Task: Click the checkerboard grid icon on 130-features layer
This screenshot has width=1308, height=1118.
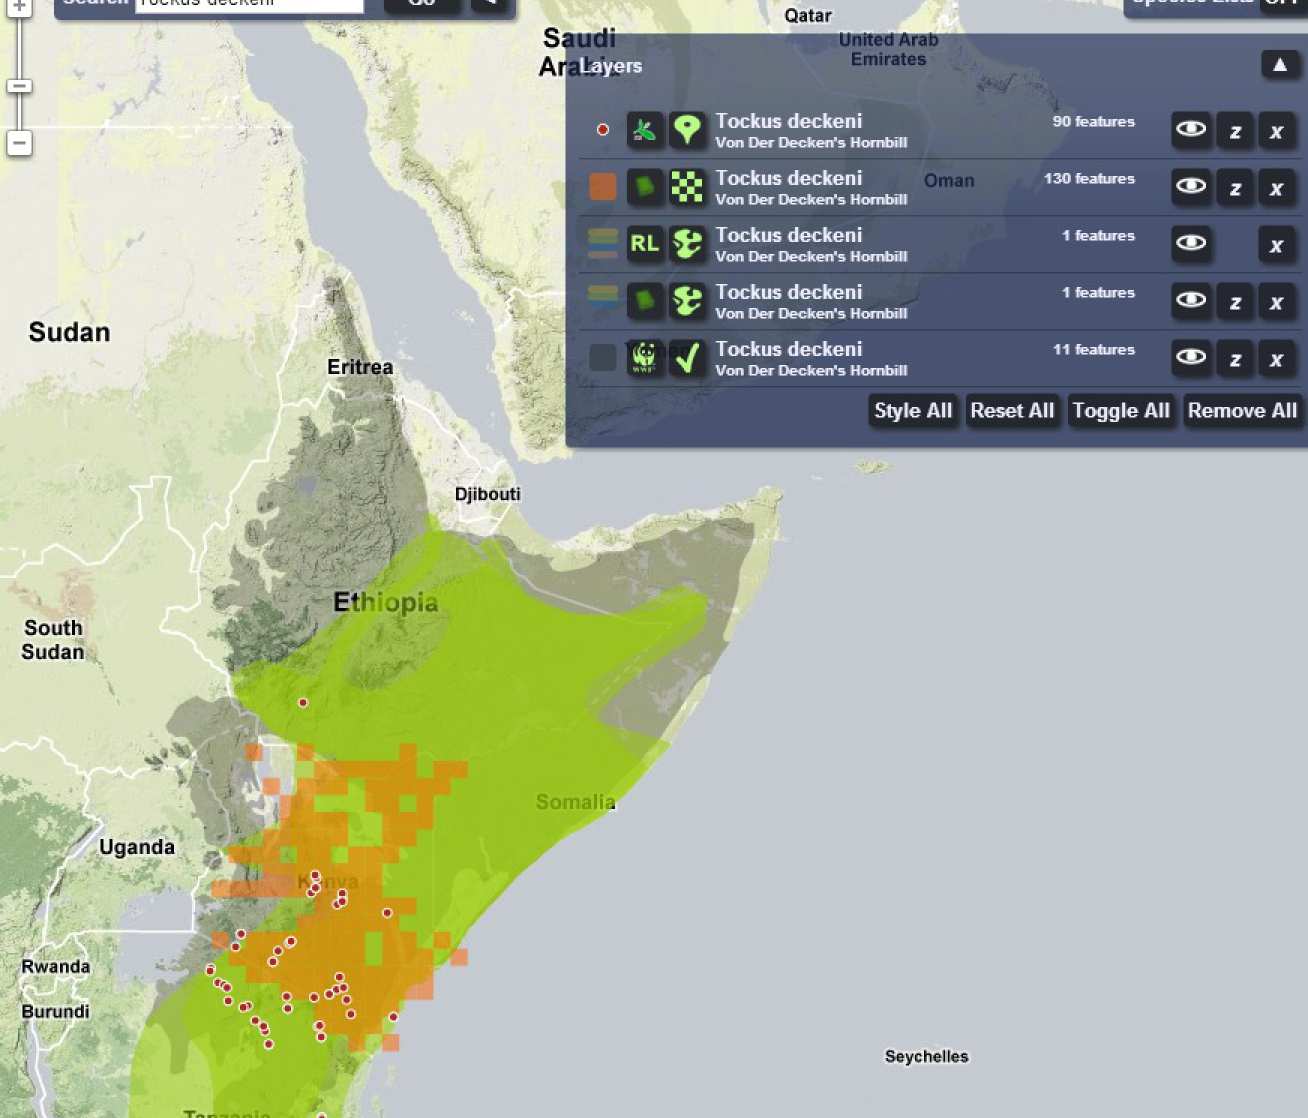Action: [687, 187]
